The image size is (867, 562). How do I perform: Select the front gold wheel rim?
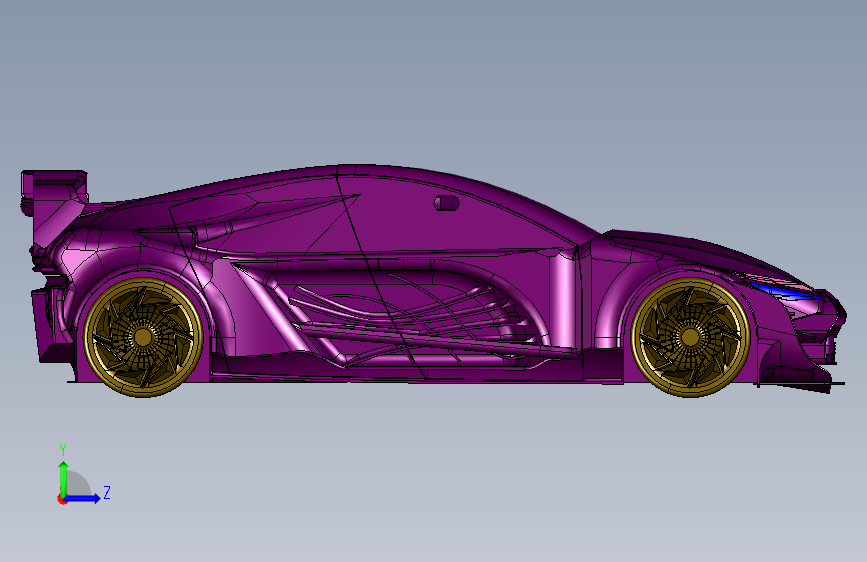[690, 337]
